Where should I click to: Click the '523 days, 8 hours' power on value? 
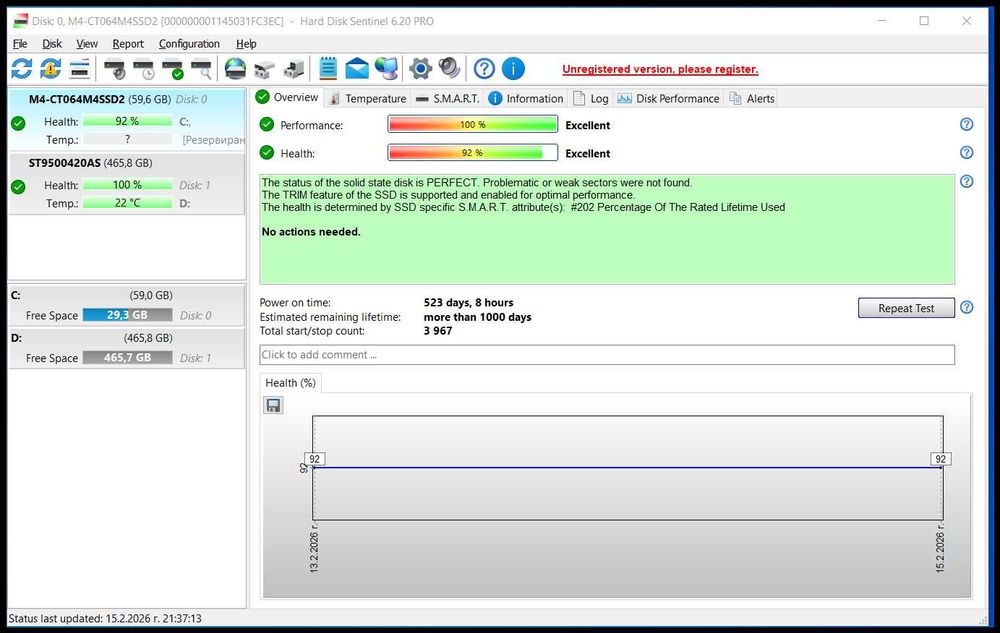[x=468, y=303]
